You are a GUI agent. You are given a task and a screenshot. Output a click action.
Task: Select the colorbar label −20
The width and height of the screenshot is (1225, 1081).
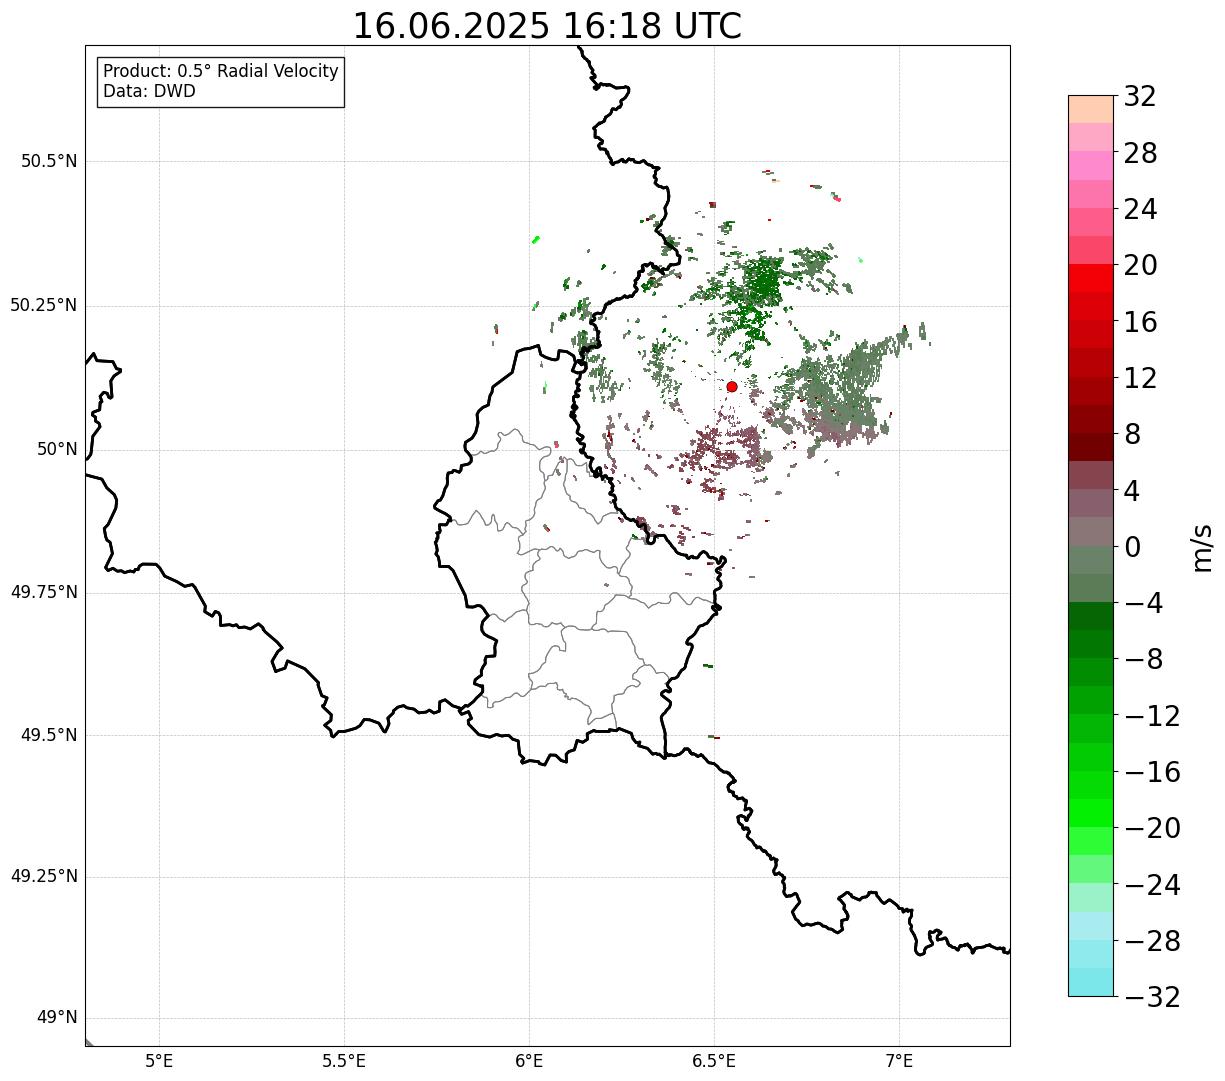coord(1152,829)
